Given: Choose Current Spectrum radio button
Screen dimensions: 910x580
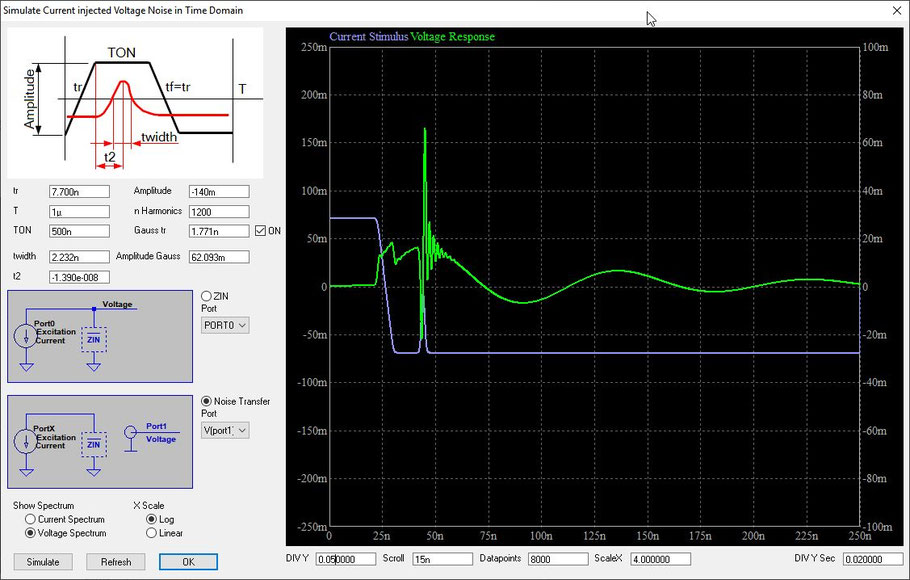Looking at the screenshot, I should point(31,520).
